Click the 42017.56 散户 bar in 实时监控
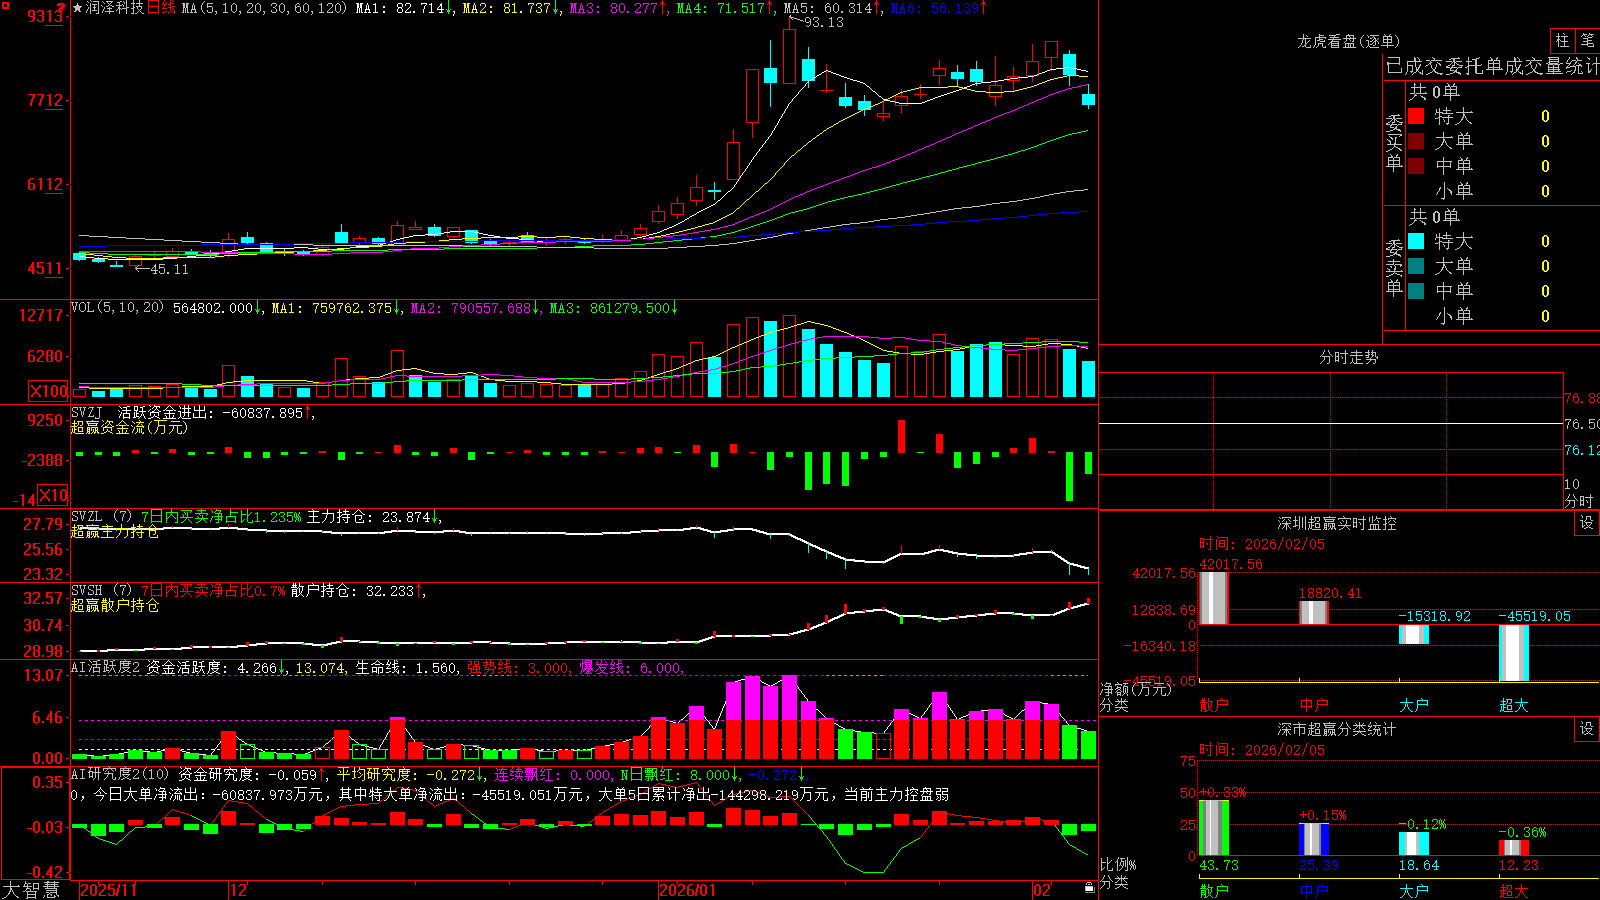This screenshot has height=900, width=1600. pyautogui.click(x=1214, y=598)
